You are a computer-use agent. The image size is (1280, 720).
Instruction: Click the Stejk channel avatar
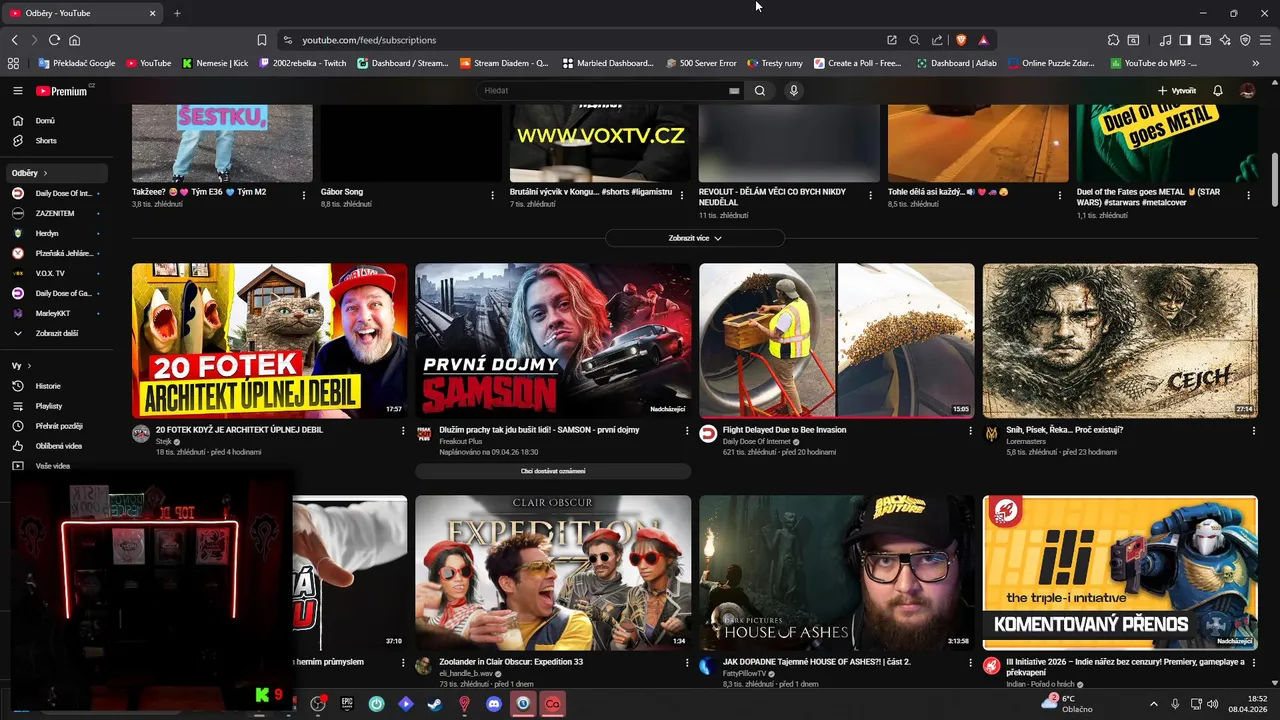[141, 434]
